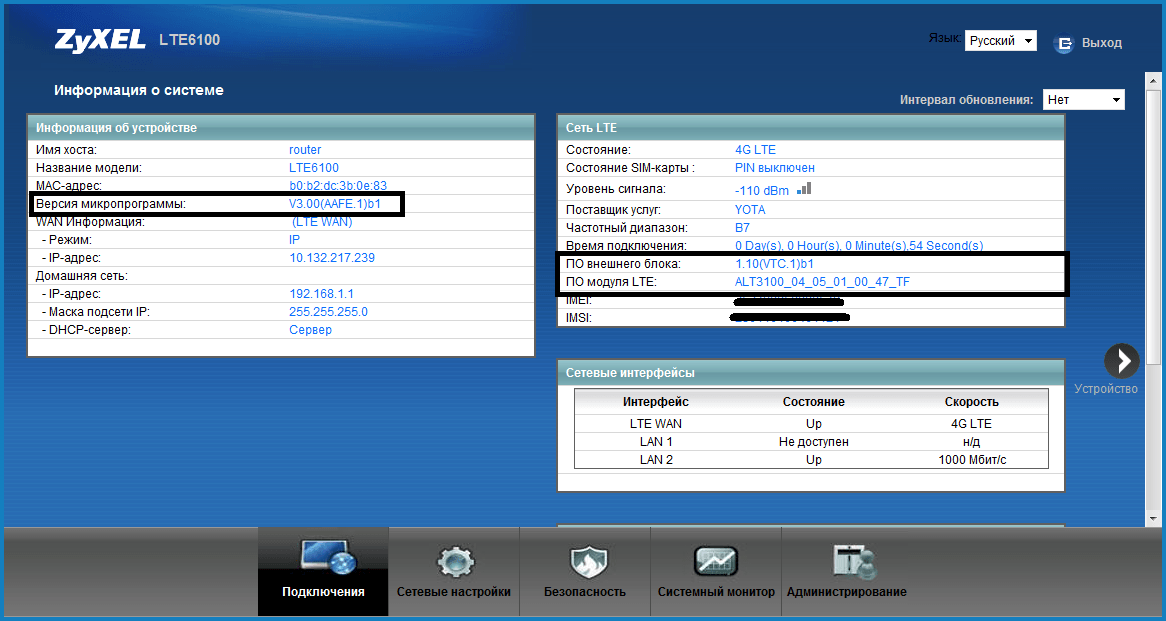1166x621 pixels.
Task: Click the ZyXEL logo
Action: pyautogui.click(x=101, y=40)
